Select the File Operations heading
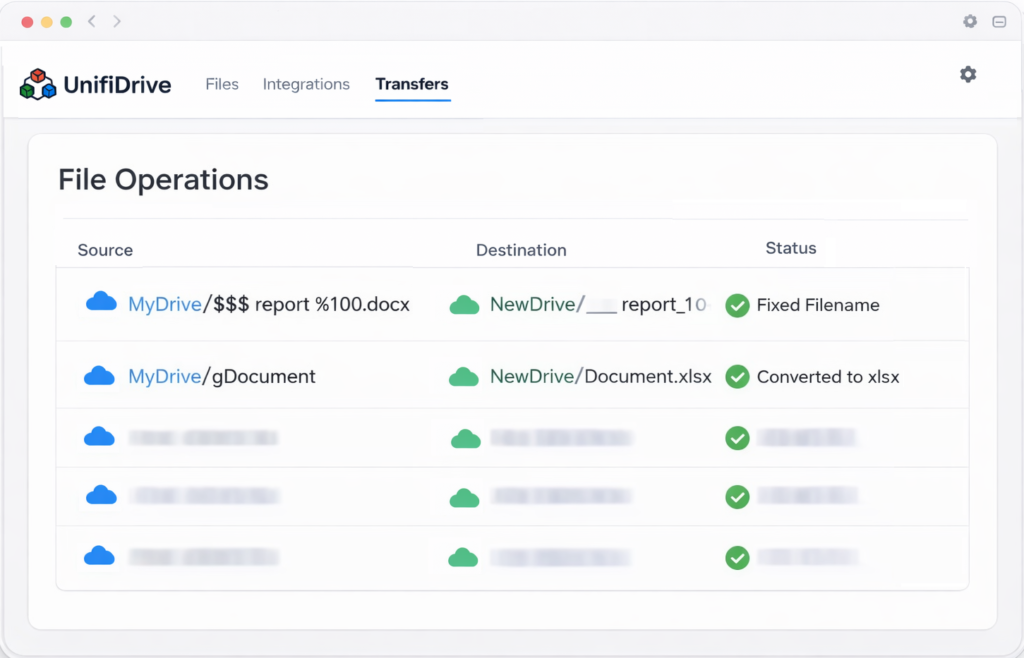1024x658 pixels. [163, 180]
